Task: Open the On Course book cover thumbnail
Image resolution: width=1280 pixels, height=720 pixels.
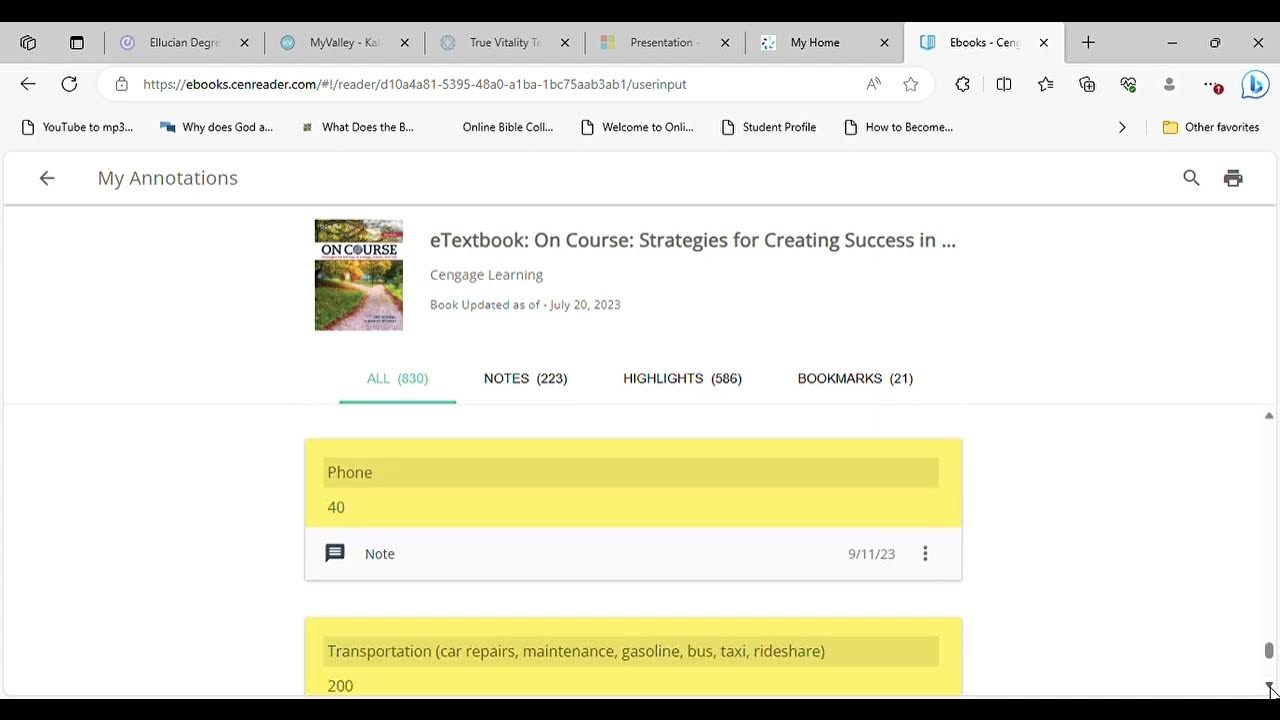Action: 359,275
